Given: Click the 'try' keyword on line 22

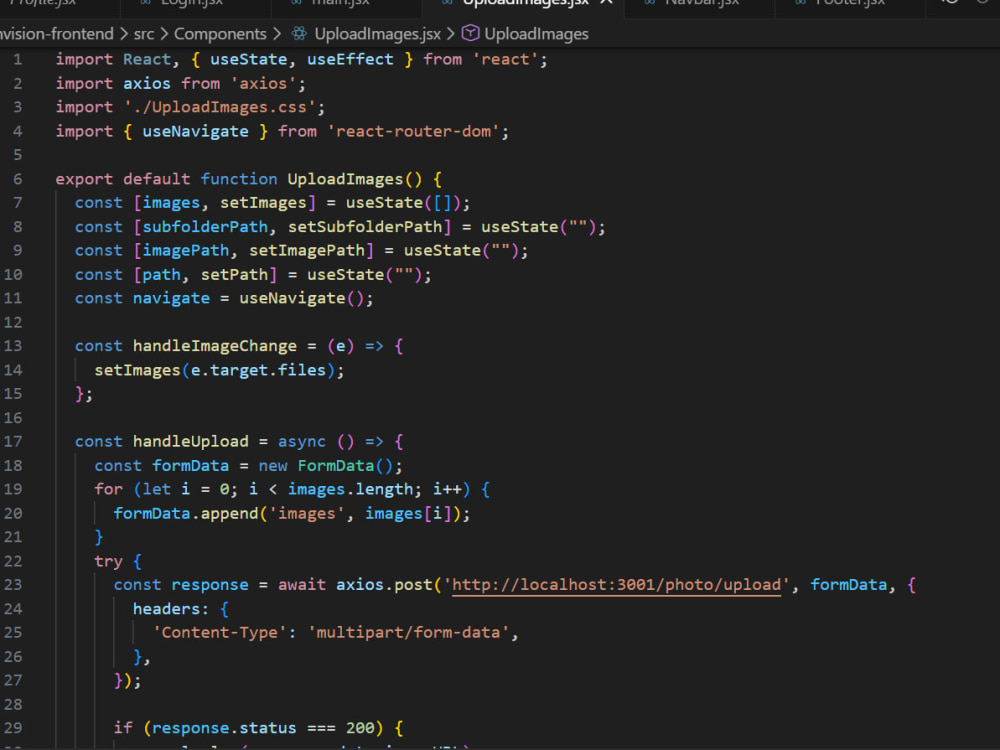Looking at the screenshot, I should (x=108, y=561).
